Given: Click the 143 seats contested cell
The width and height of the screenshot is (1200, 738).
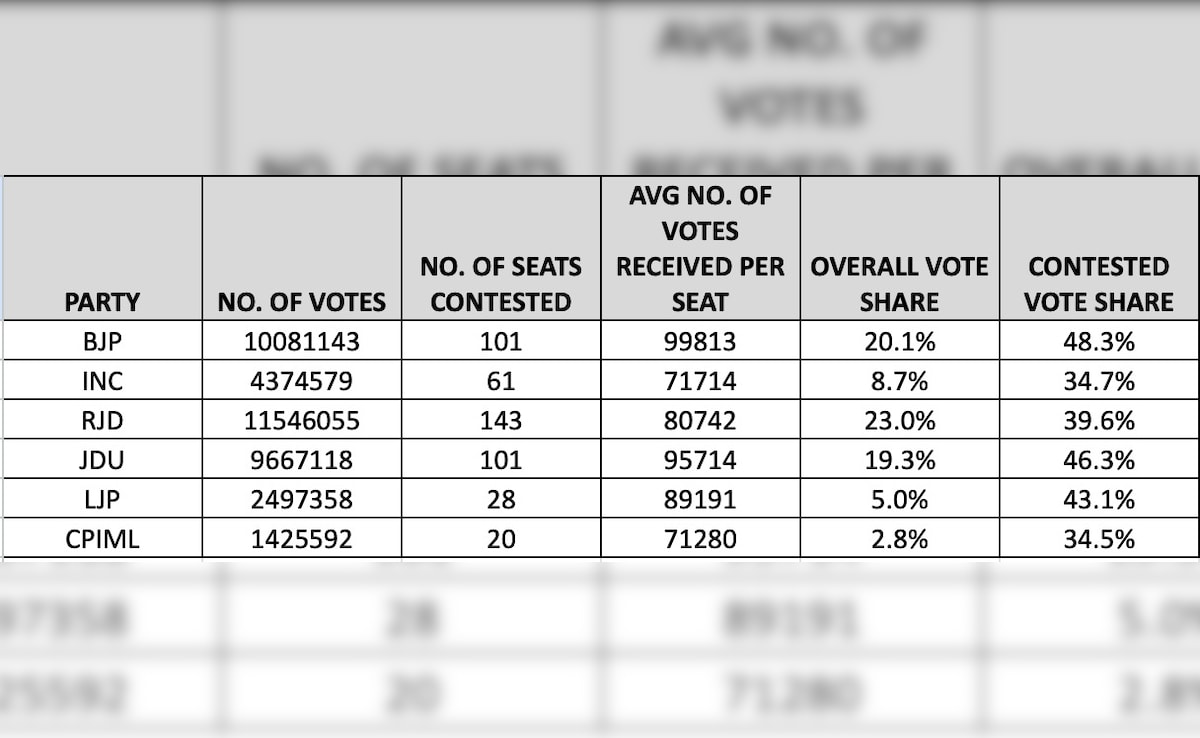Looking at the screenshot, I should (501, 420).
